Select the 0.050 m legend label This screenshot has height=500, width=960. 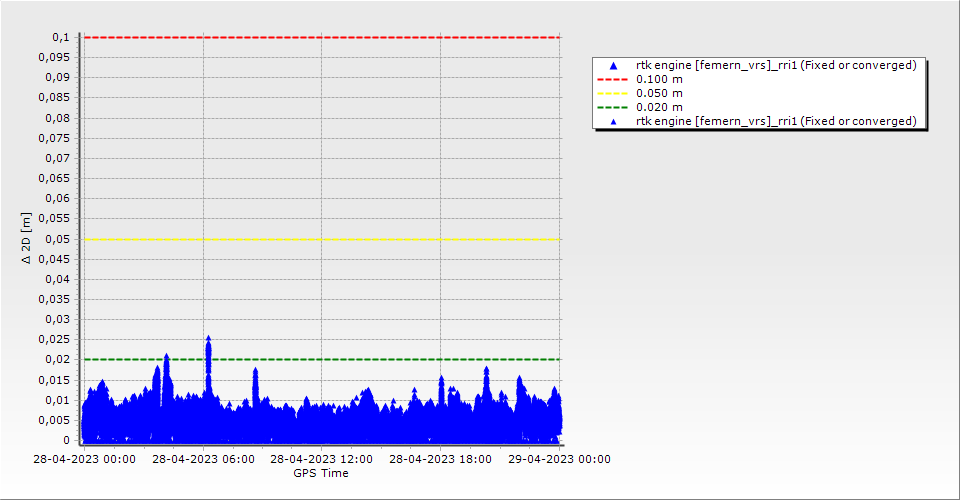click(660, 93)
